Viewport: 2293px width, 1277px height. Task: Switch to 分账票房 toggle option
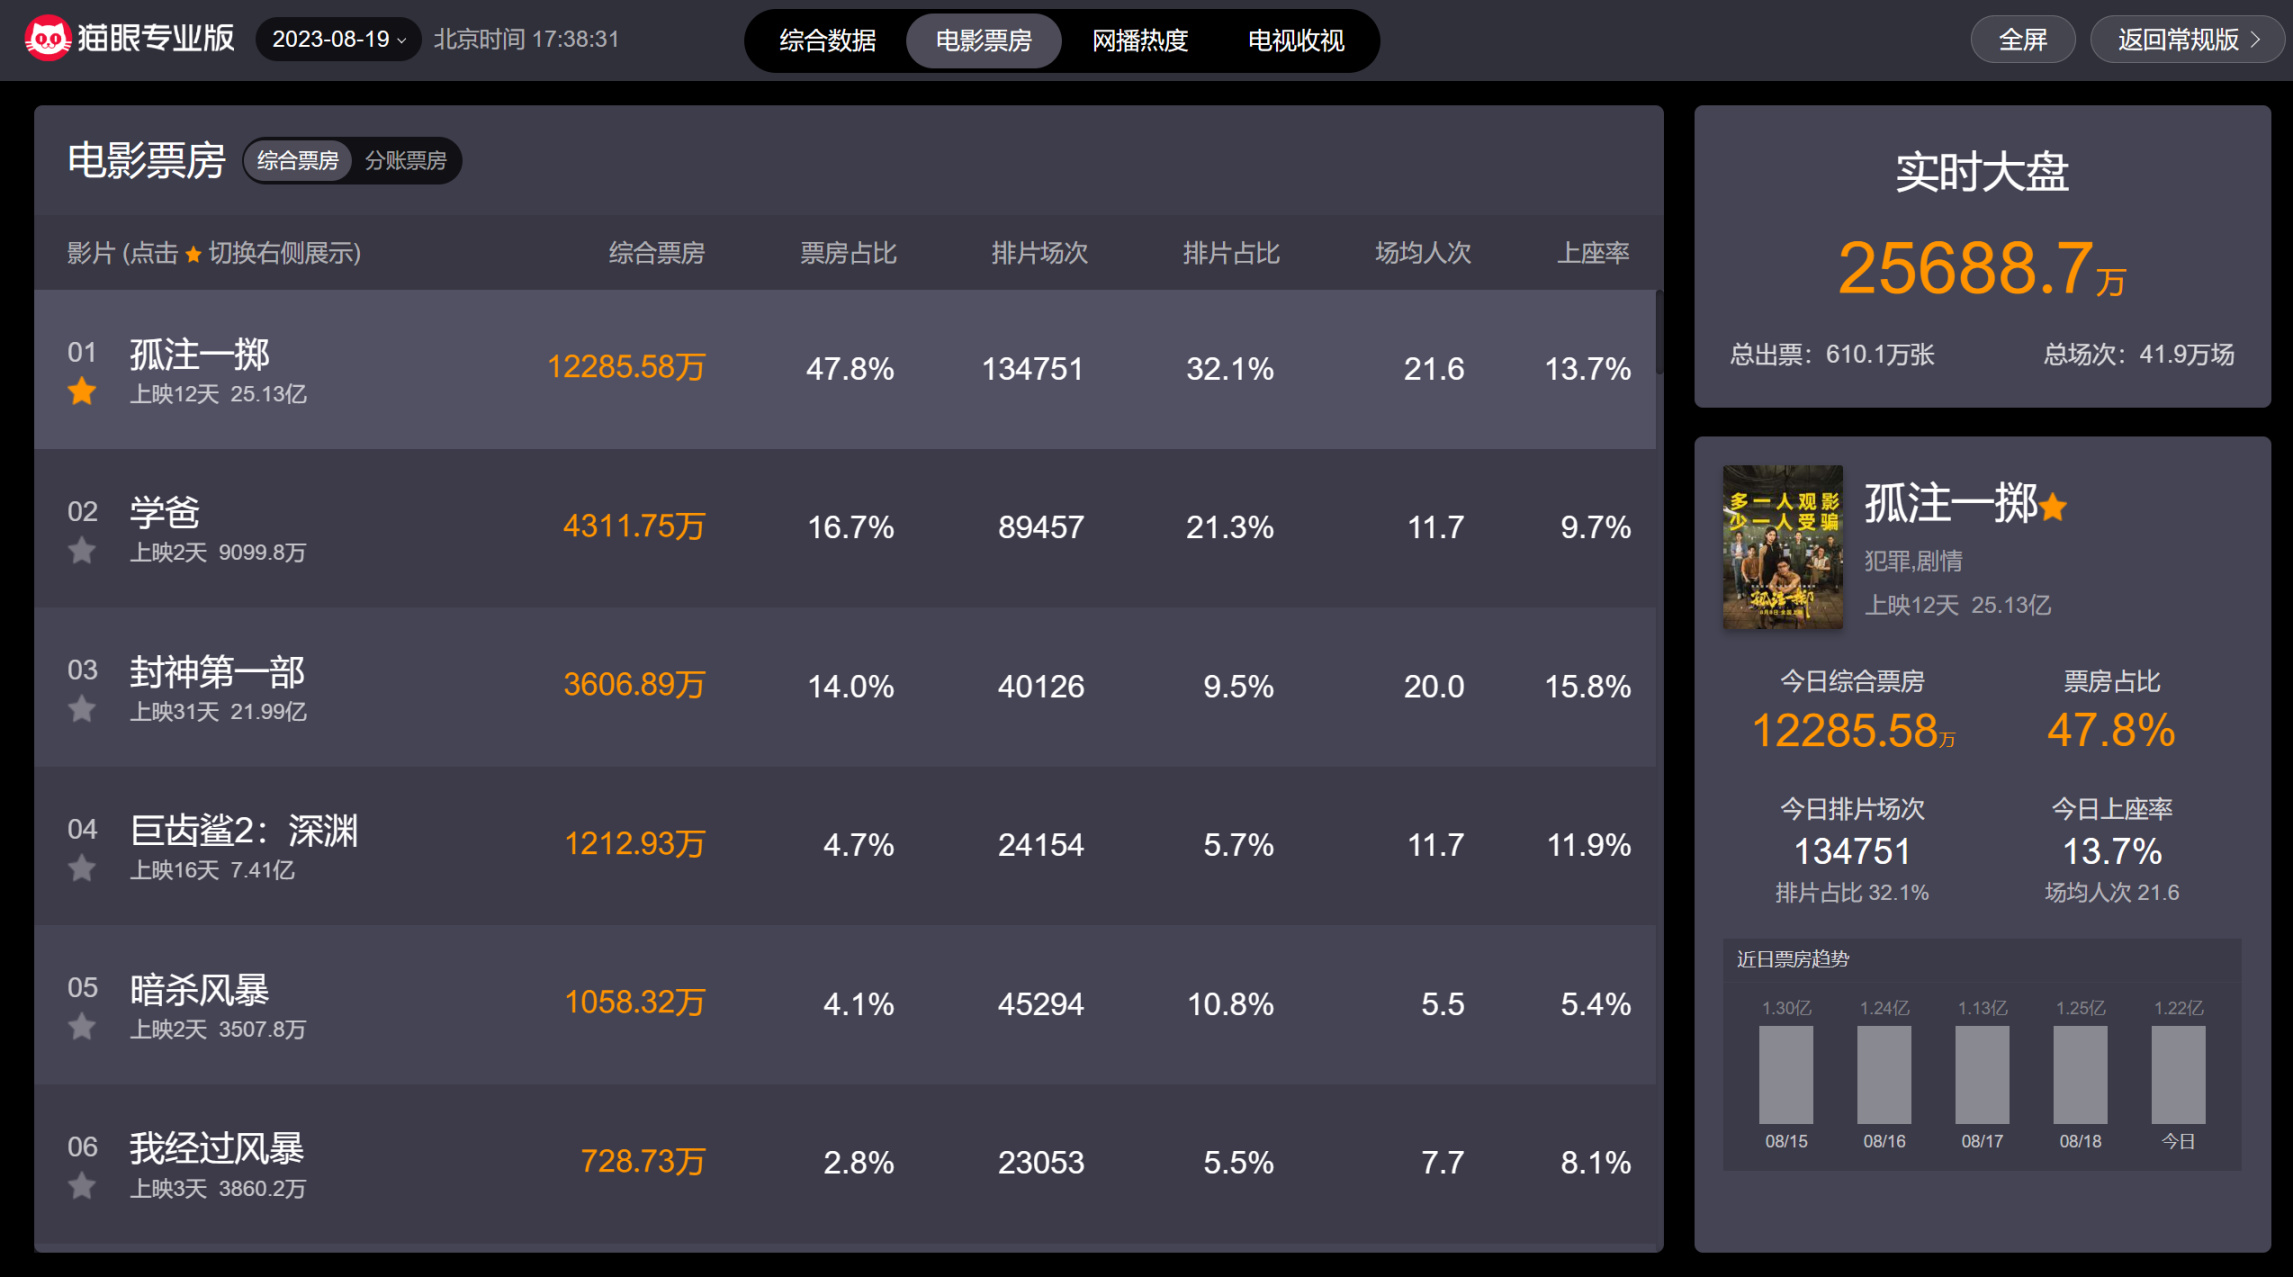[x=405, y=160]
